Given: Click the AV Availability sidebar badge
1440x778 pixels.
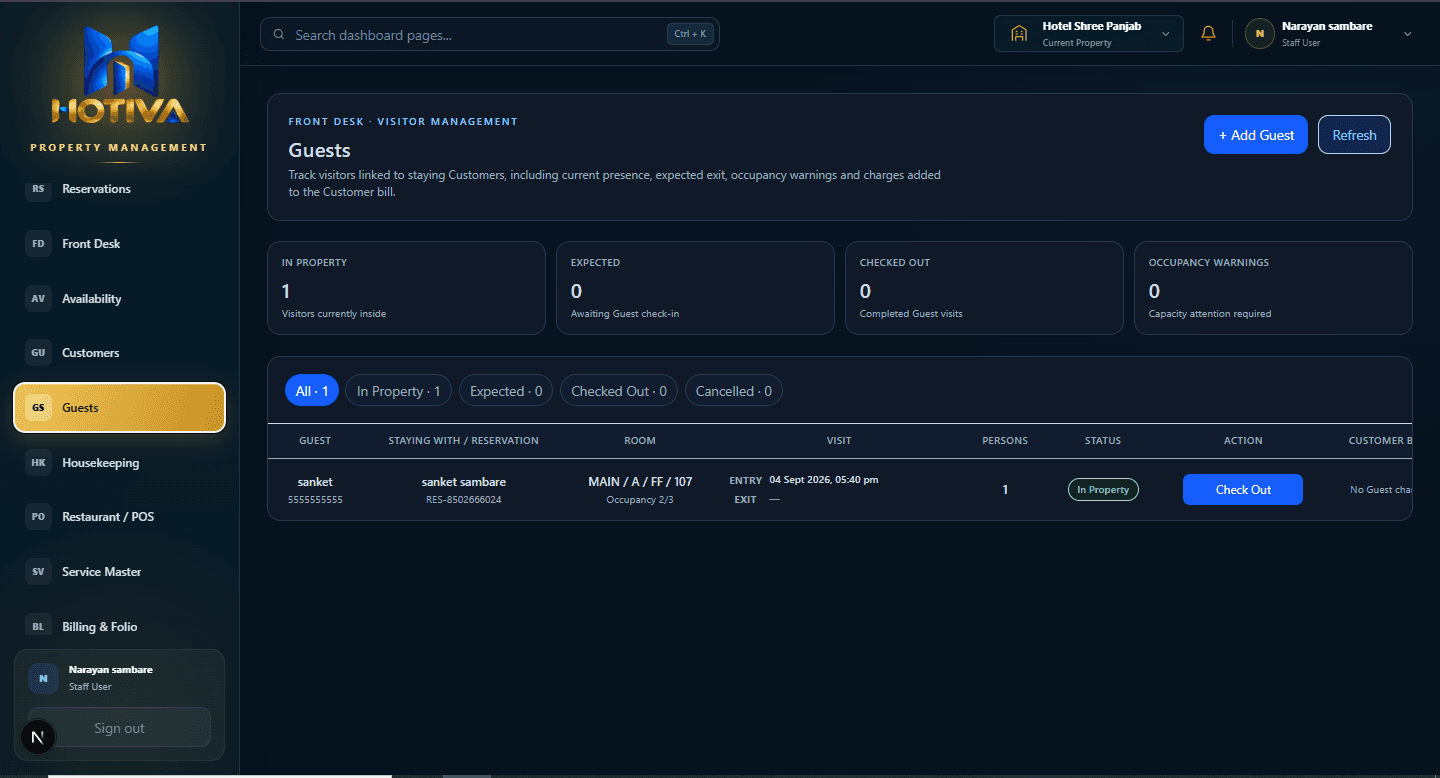Looking at the screenshot, I should (38, 299).
